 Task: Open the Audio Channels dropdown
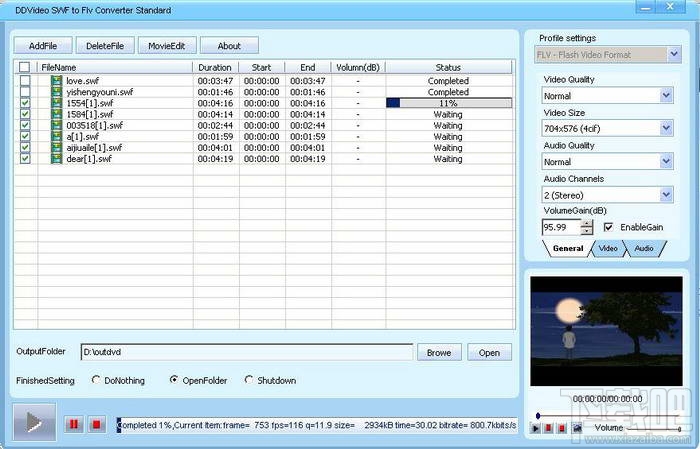pos(666,195)
